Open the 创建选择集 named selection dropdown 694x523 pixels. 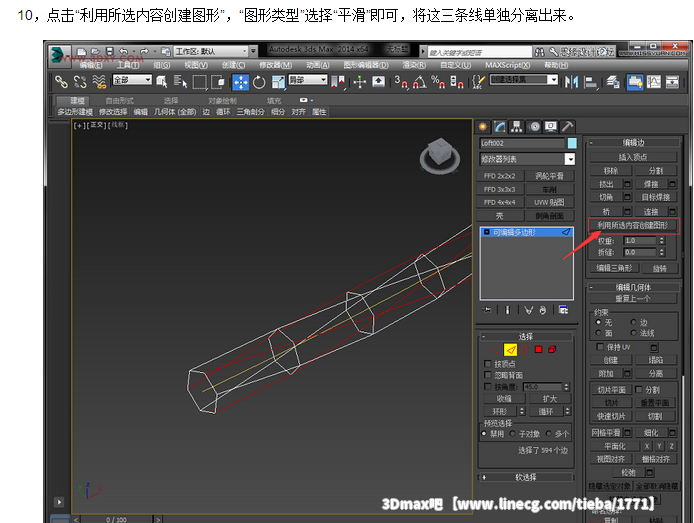pyautogui.click(x=524, y=80)
